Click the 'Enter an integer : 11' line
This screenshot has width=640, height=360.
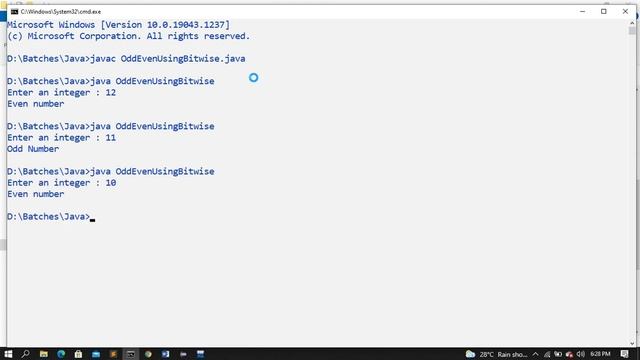(x=62, y=138)
